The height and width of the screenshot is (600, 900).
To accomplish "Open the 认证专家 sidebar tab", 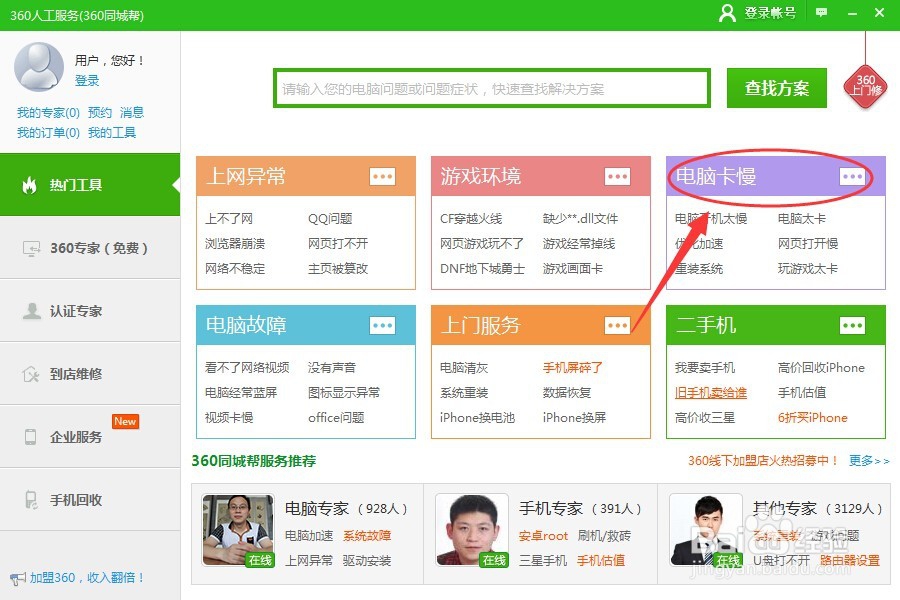I will coord(90,311).
